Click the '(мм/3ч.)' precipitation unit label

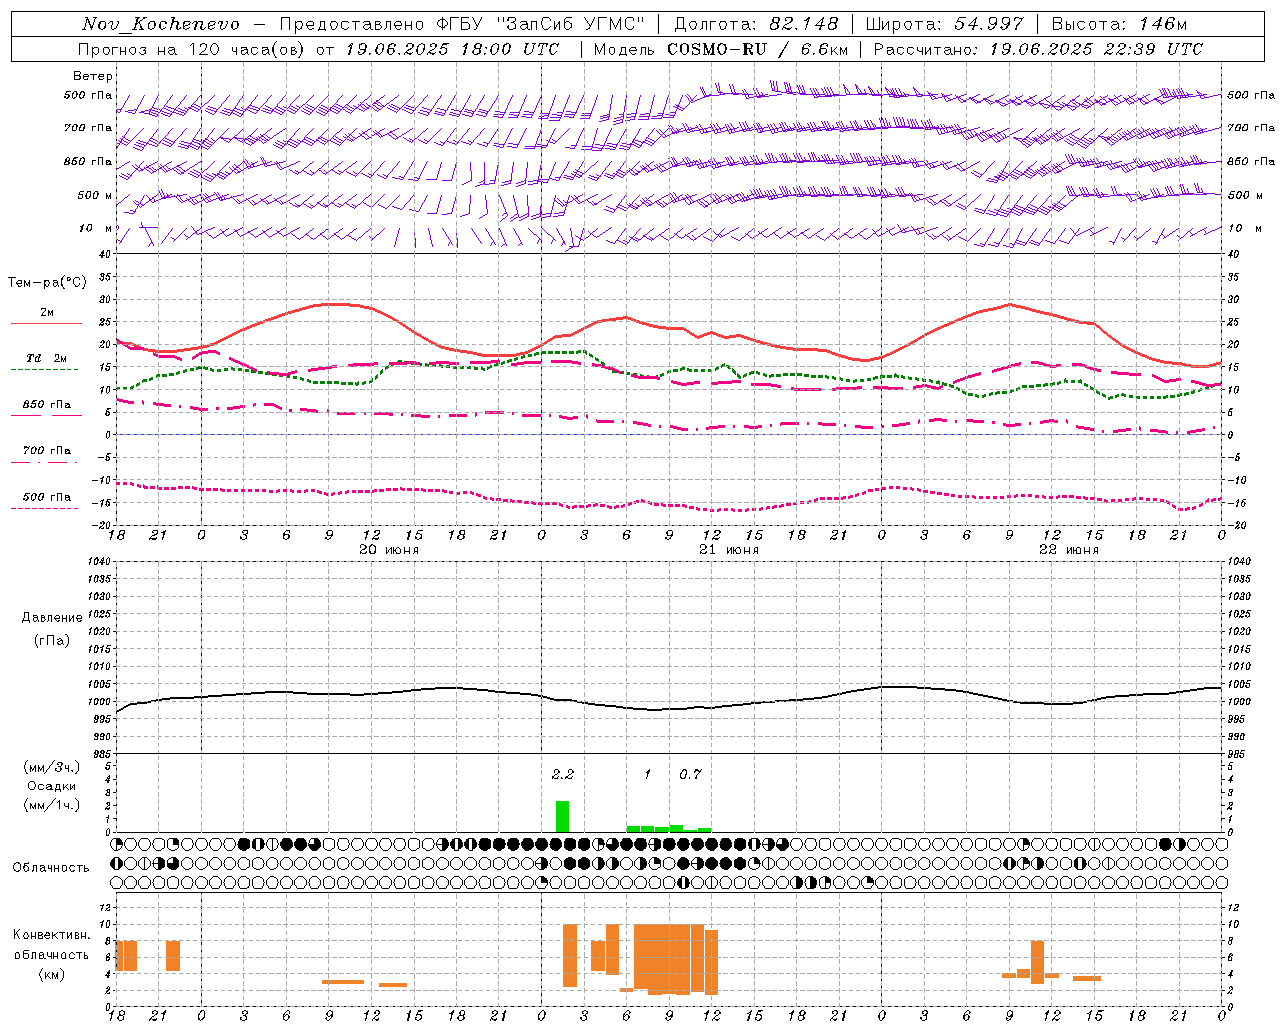point(51,768)
